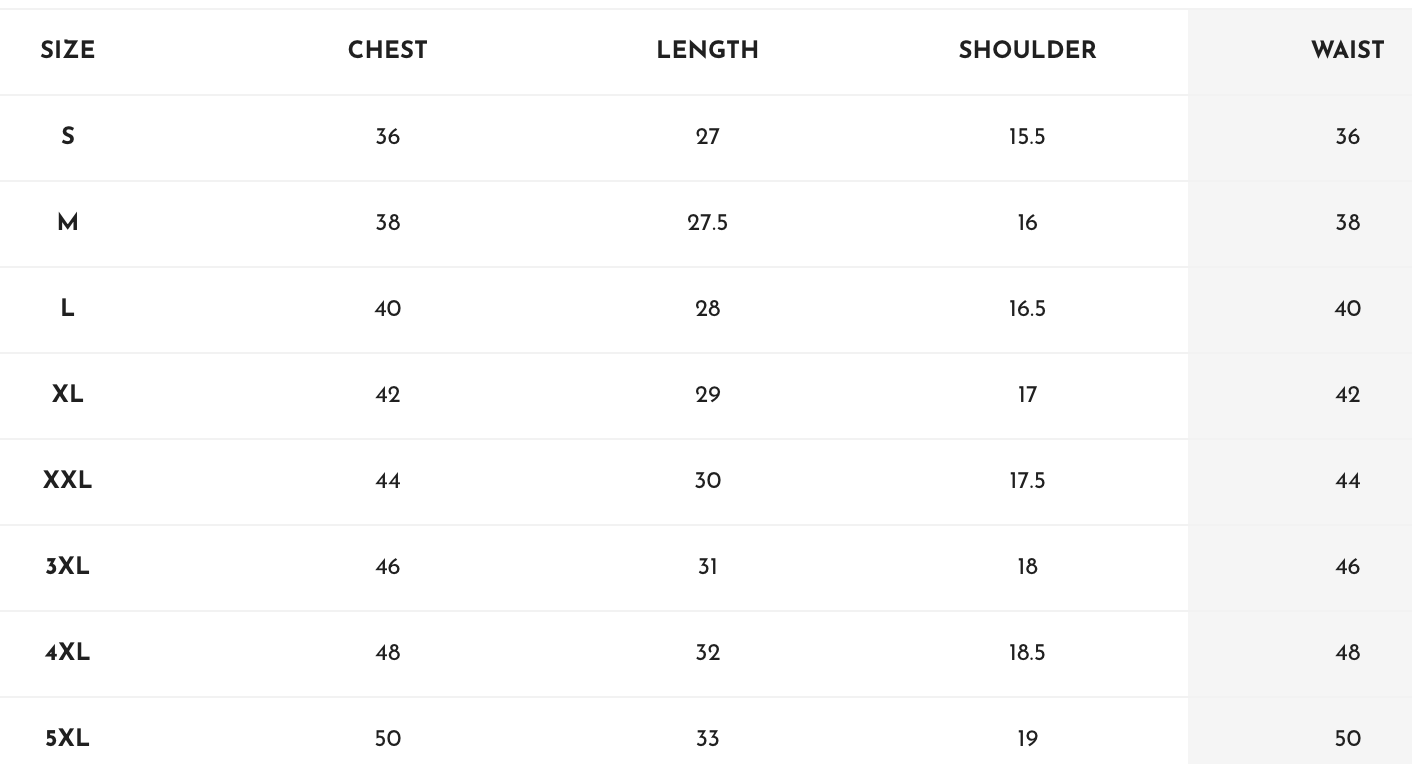
Task: Click the WAIST column header
Action: click(1348, 51)
